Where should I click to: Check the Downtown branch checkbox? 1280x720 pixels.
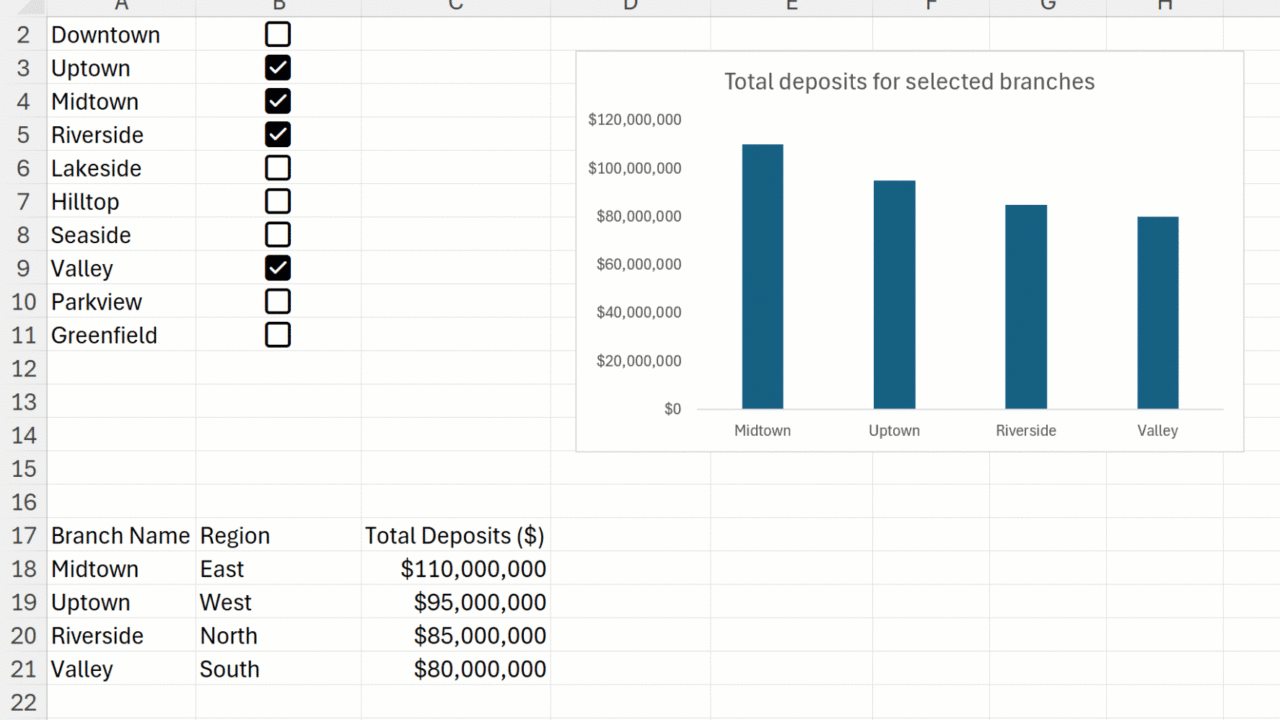(278, 35)
